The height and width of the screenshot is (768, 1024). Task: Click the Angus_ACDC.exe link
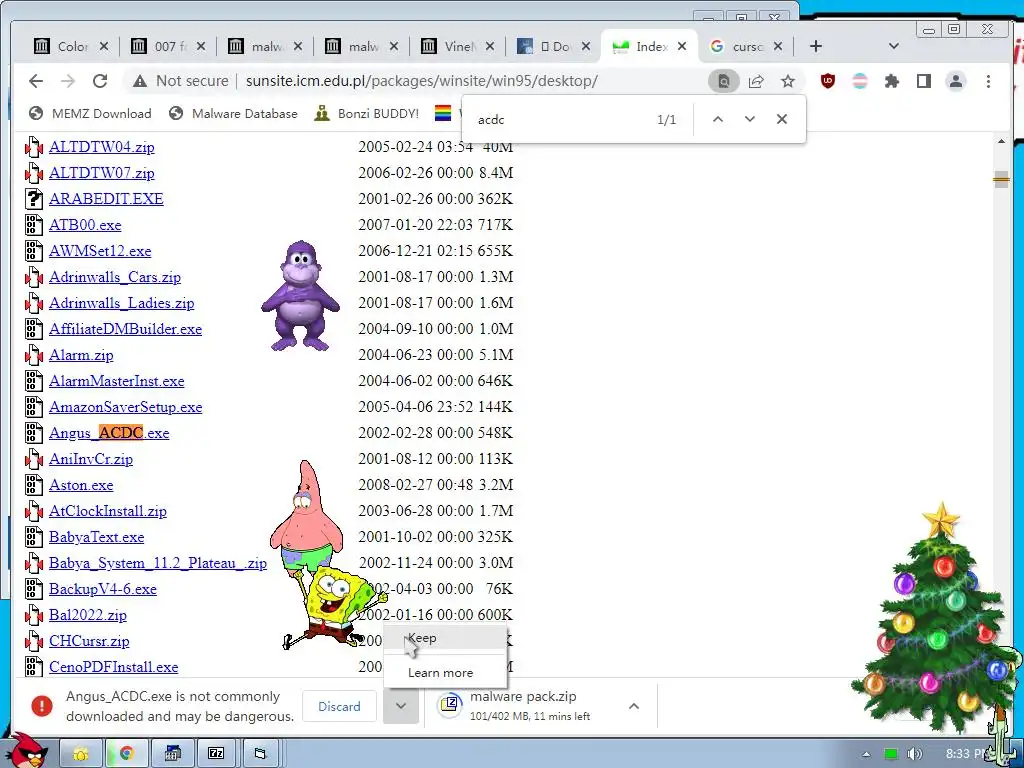pyautogui.click(x=109, y=433)
